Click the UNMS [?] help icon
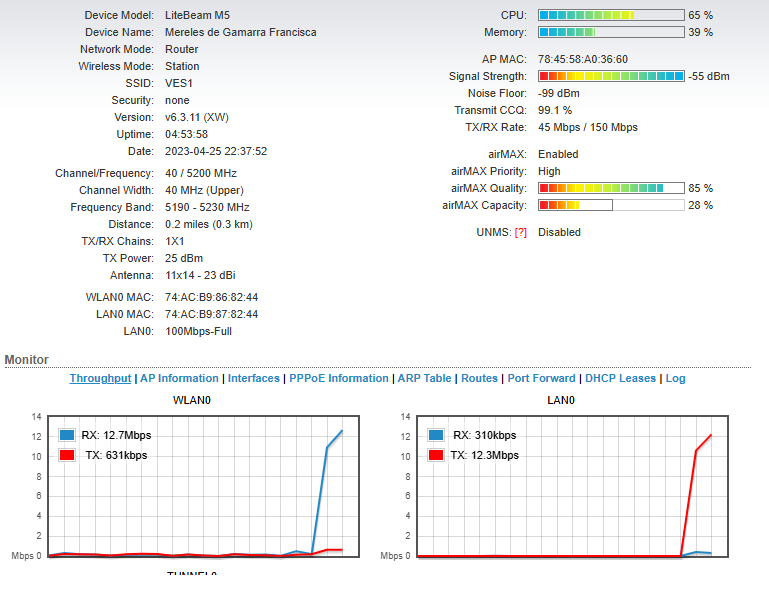 tap(520, 233)
